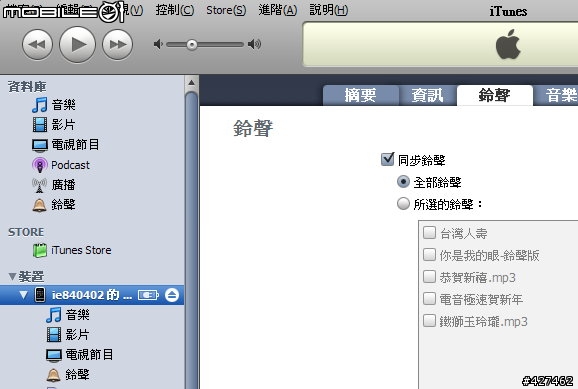Viewport: 578px width, 389px height.
Task: Click the sidebar vertical scrollbar thumb
Action: point(192,240)
